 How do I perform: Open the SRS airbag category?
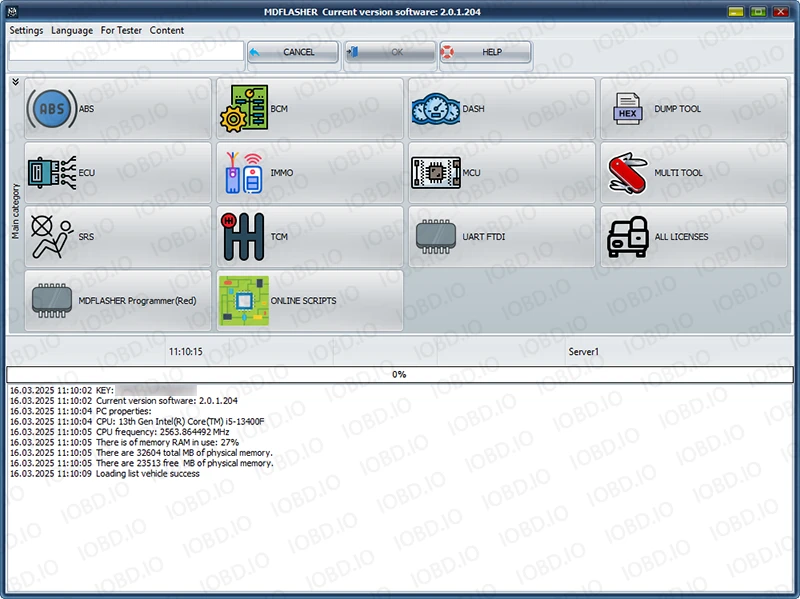(x=118, y=237)
